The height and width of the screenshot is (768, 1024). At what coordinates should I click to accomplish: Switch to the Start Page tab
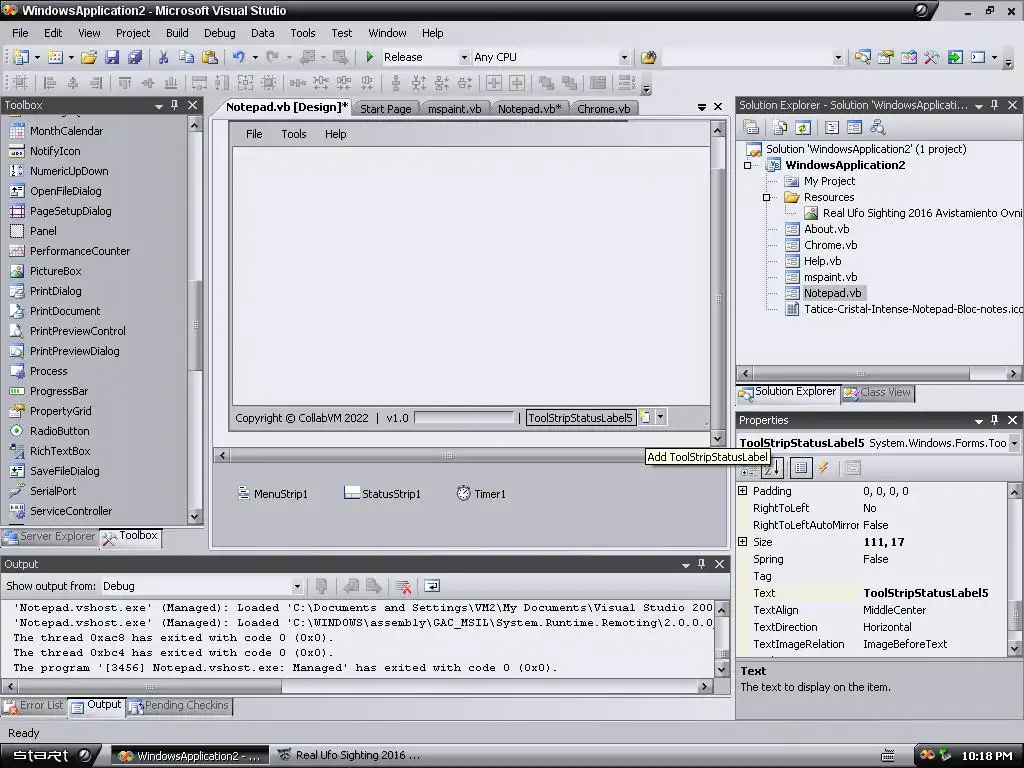385,109
